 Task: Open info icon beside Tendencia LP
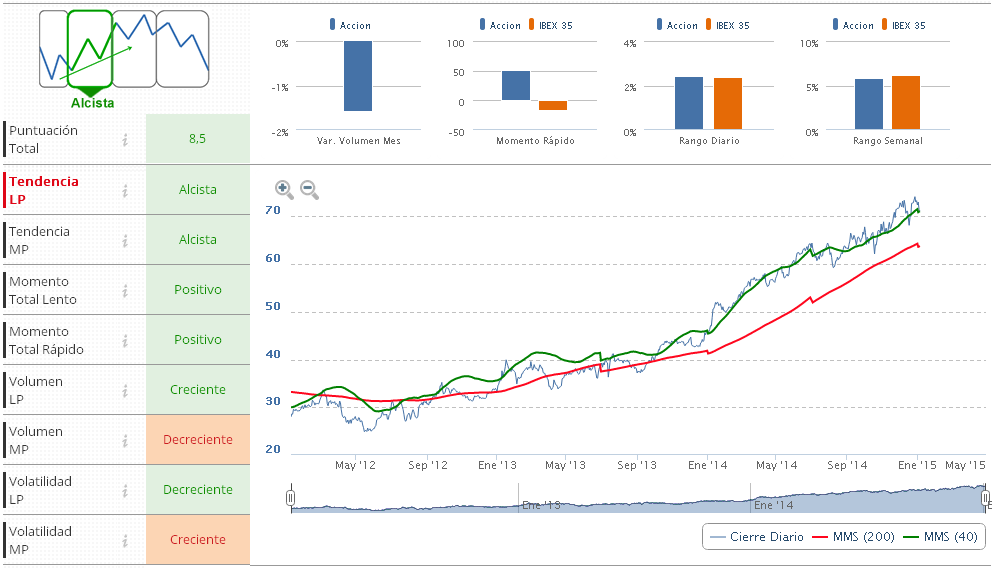pyautogui.click(x=125, y=190)
